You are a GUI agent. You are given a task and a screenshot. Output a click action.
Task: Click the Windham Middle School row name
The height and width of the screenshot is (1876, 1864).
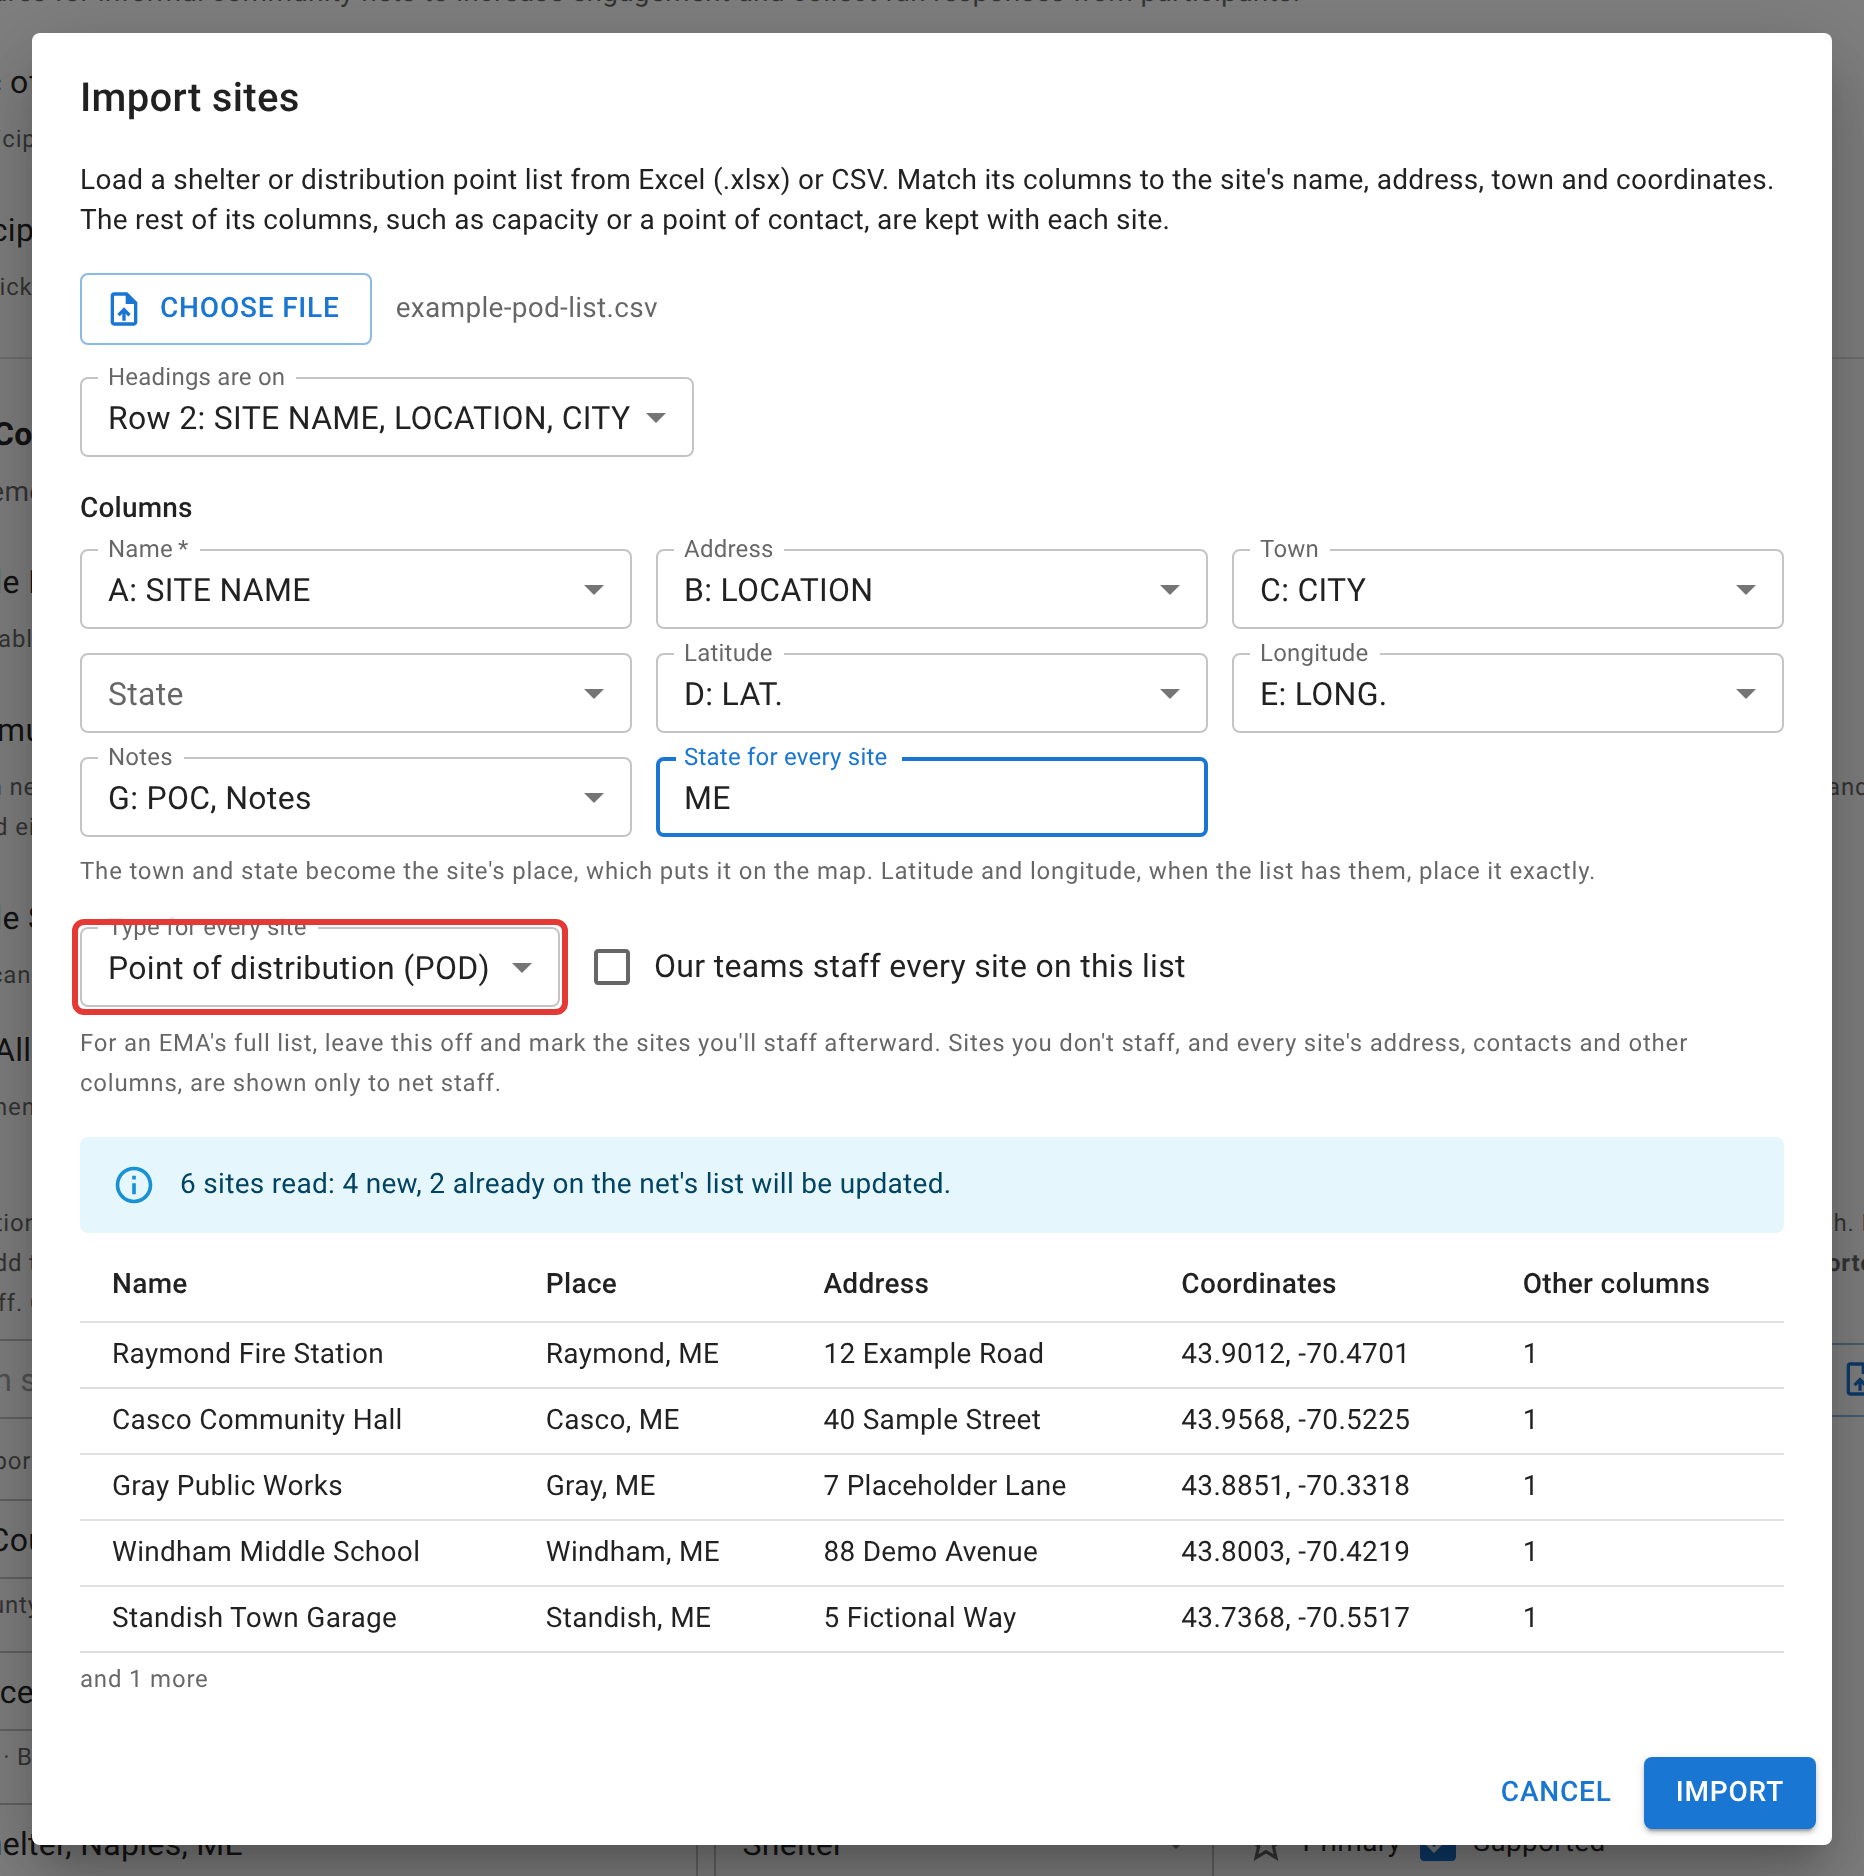266,1551
